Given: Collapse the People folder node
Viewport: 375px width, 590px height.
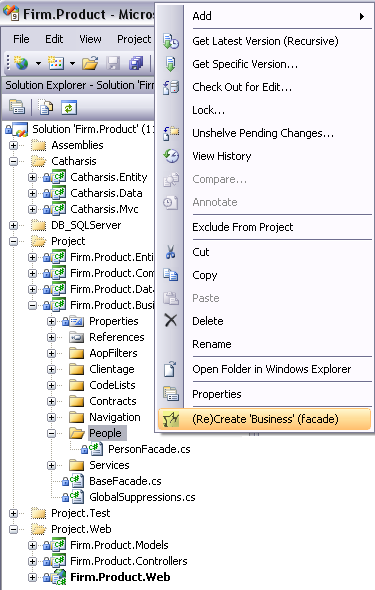Looking at the screenshot, I should (52, 433).
